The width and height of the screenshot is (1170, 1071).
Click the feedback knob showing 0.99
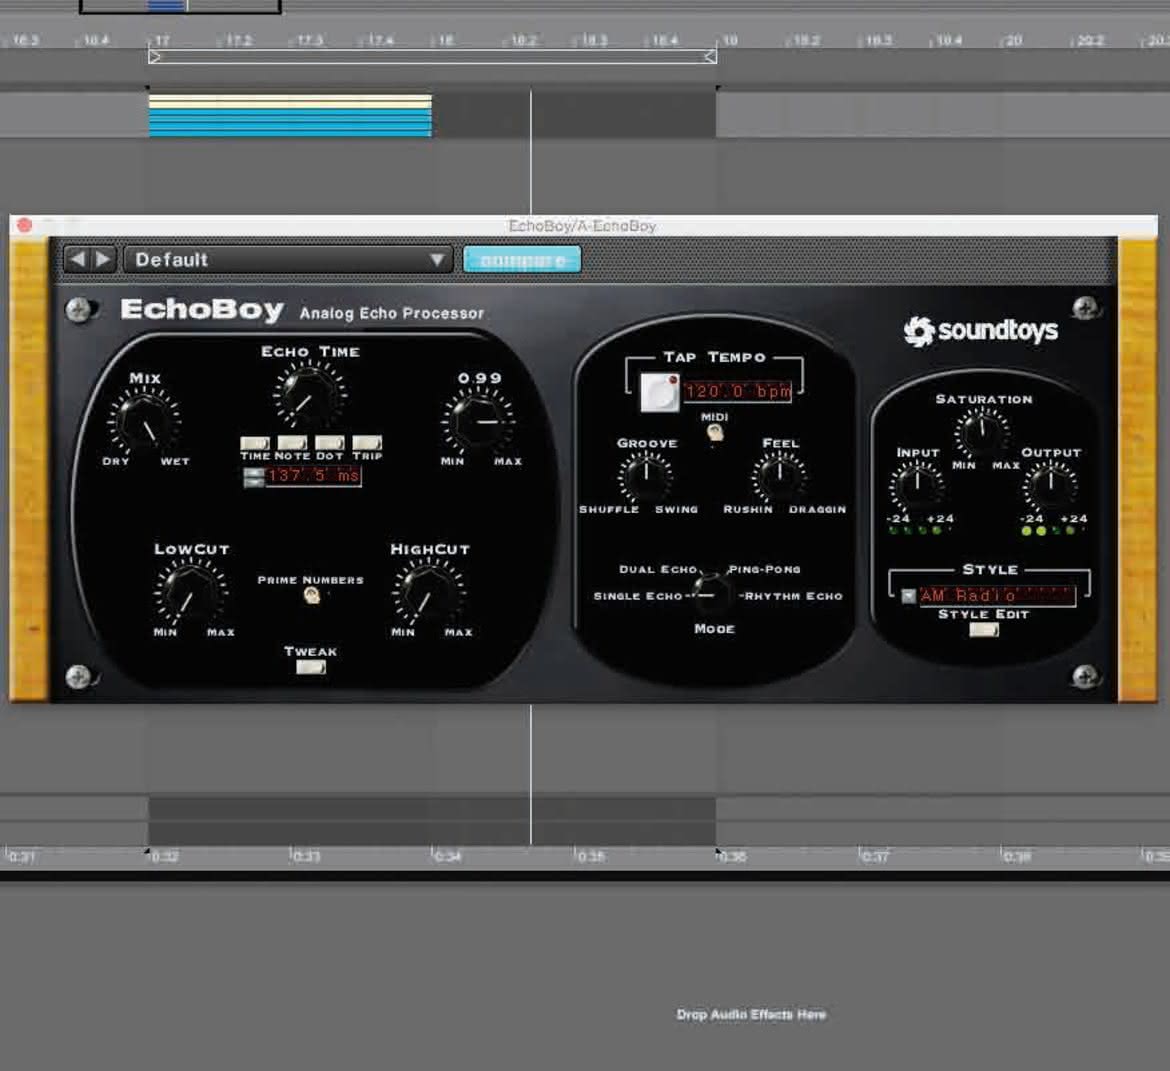click(478, 422)
